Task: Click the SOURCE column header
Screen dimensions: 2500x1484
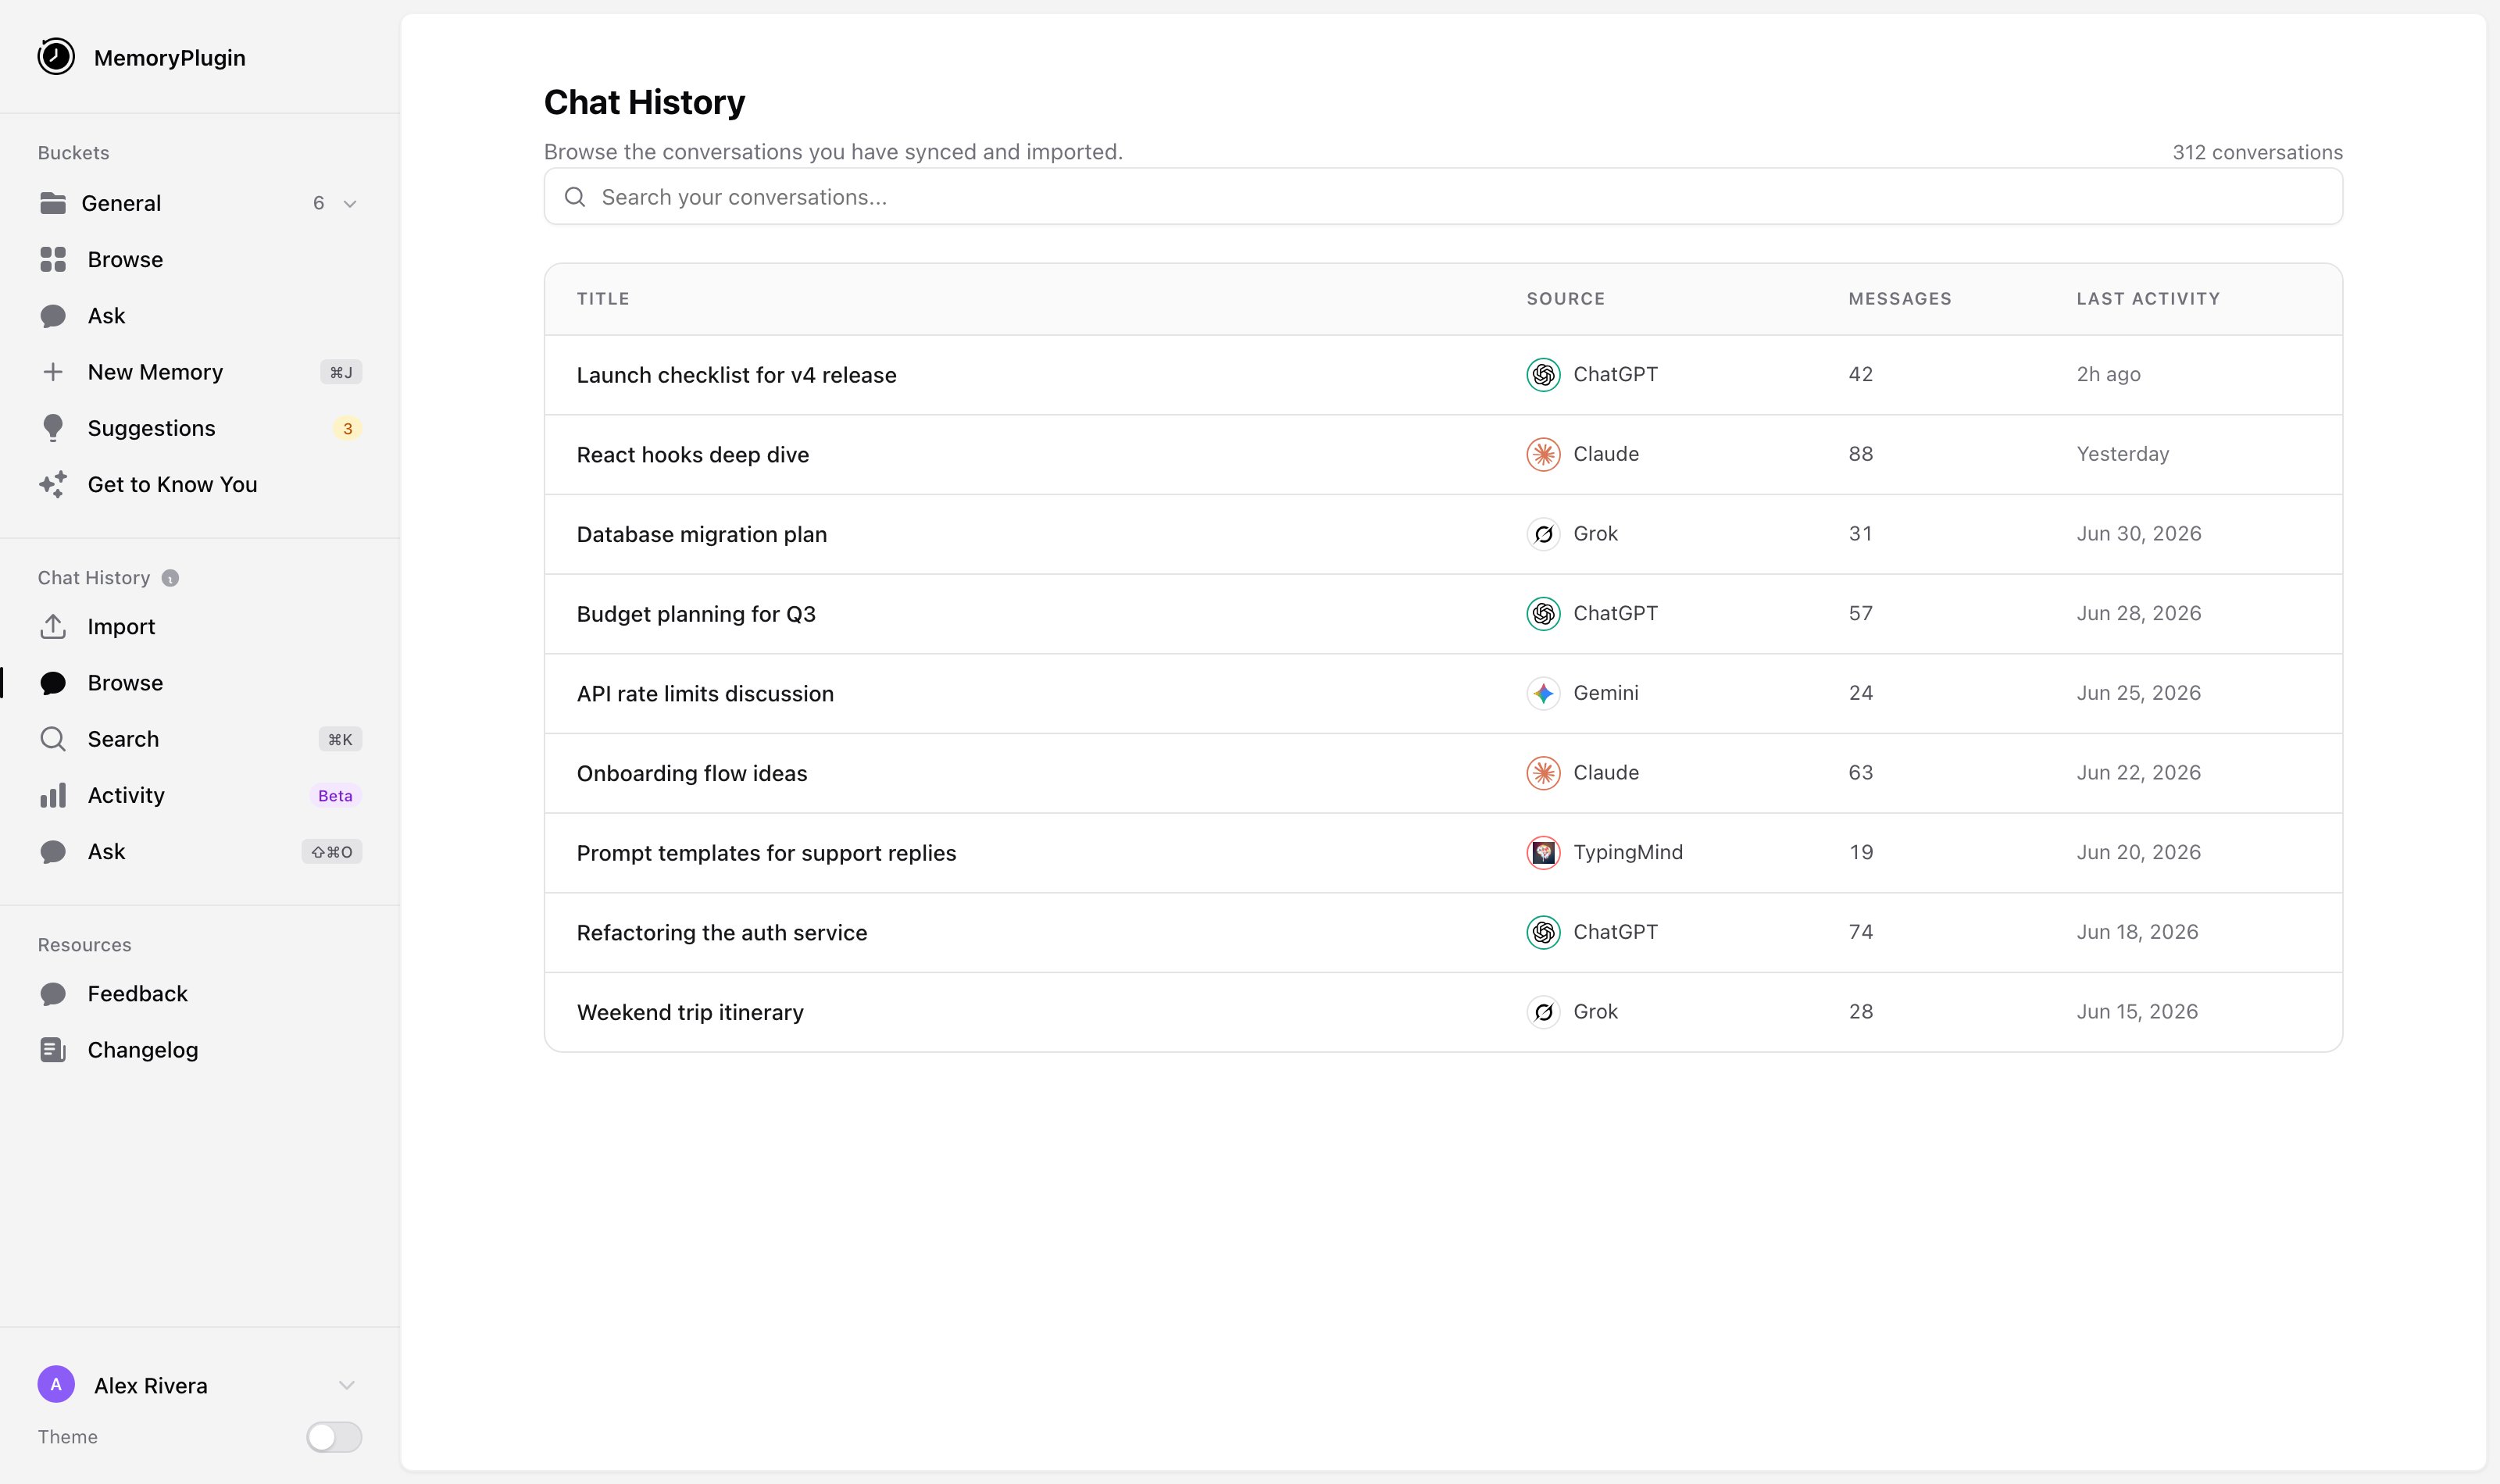Action: click(x=1565, y=299)
